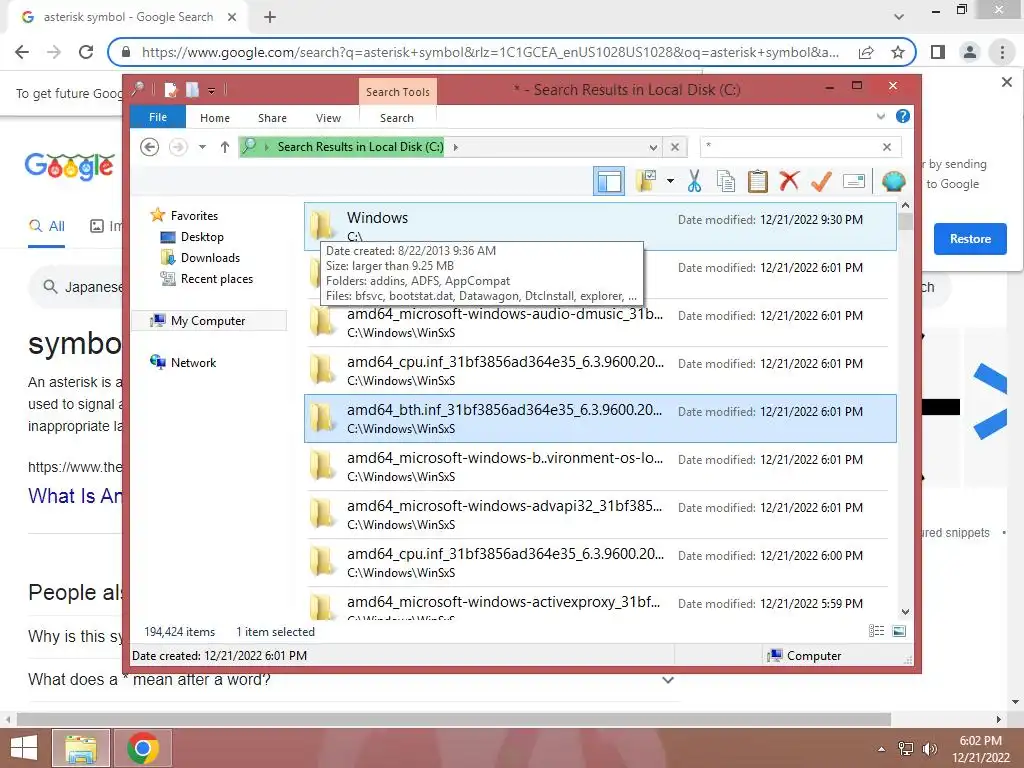Expand the address bar history dropdown

tap(653, 147)
